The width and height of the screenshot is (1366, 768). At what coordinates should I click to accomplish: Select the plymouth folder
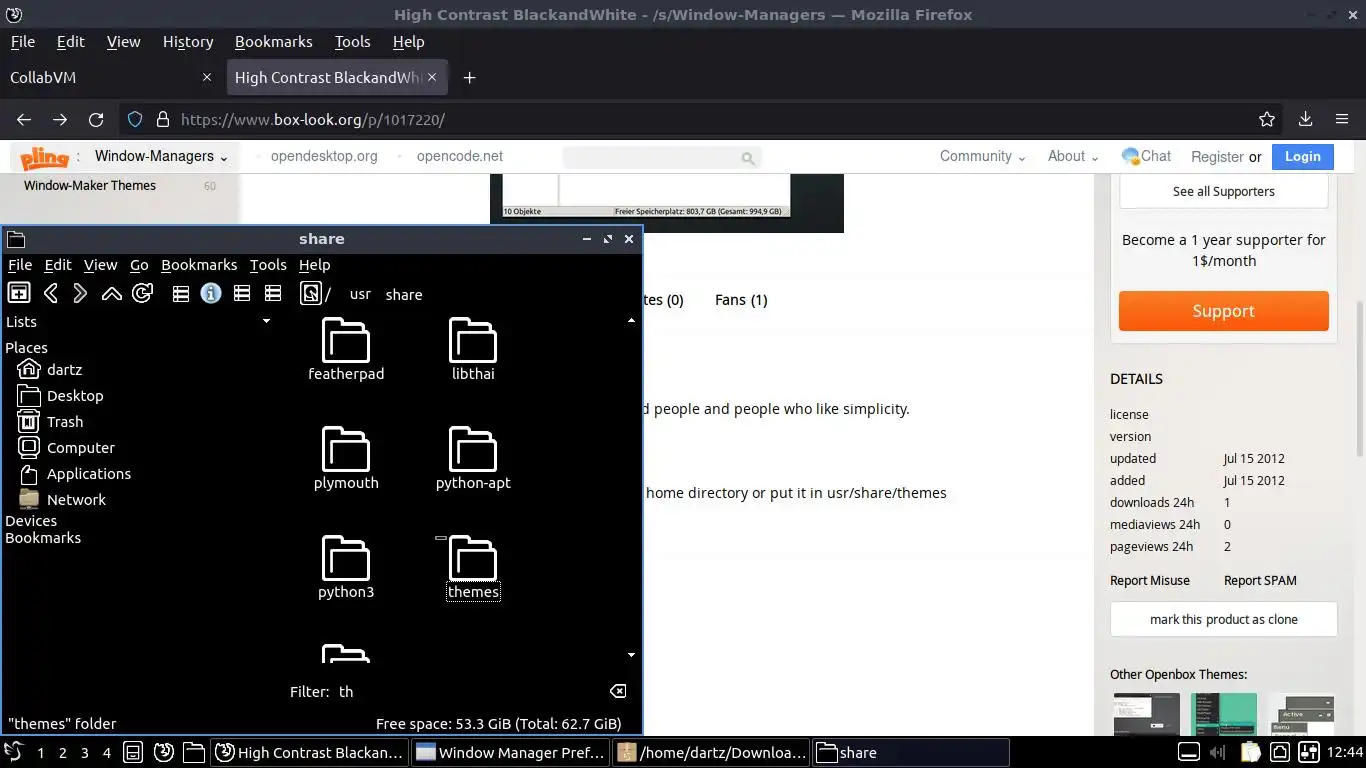(346, 459)
